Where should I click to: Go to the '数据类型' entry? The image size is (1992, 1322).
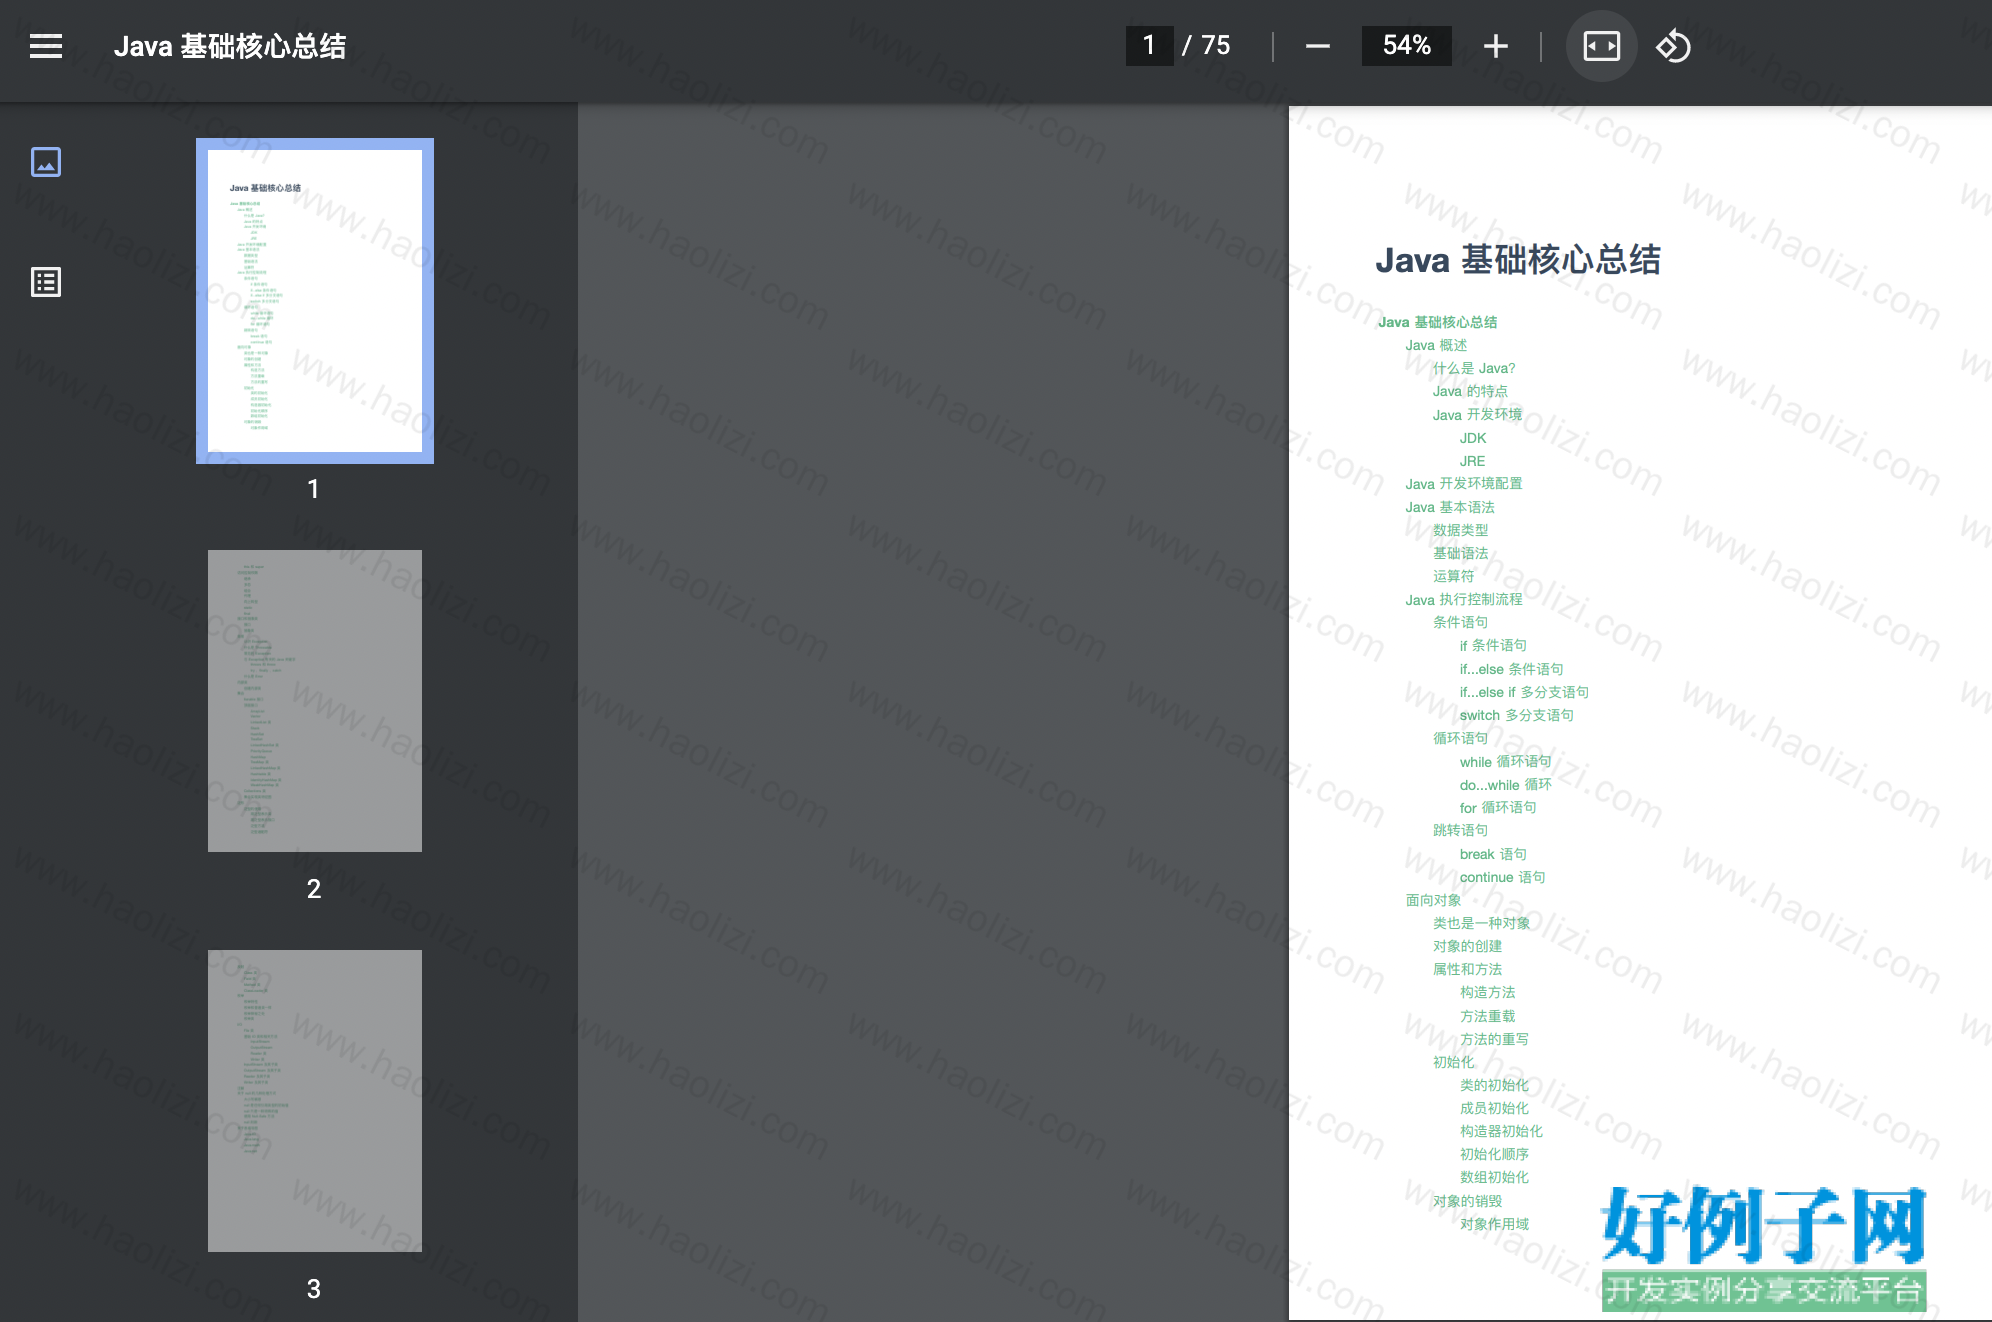coord(1460,530)
